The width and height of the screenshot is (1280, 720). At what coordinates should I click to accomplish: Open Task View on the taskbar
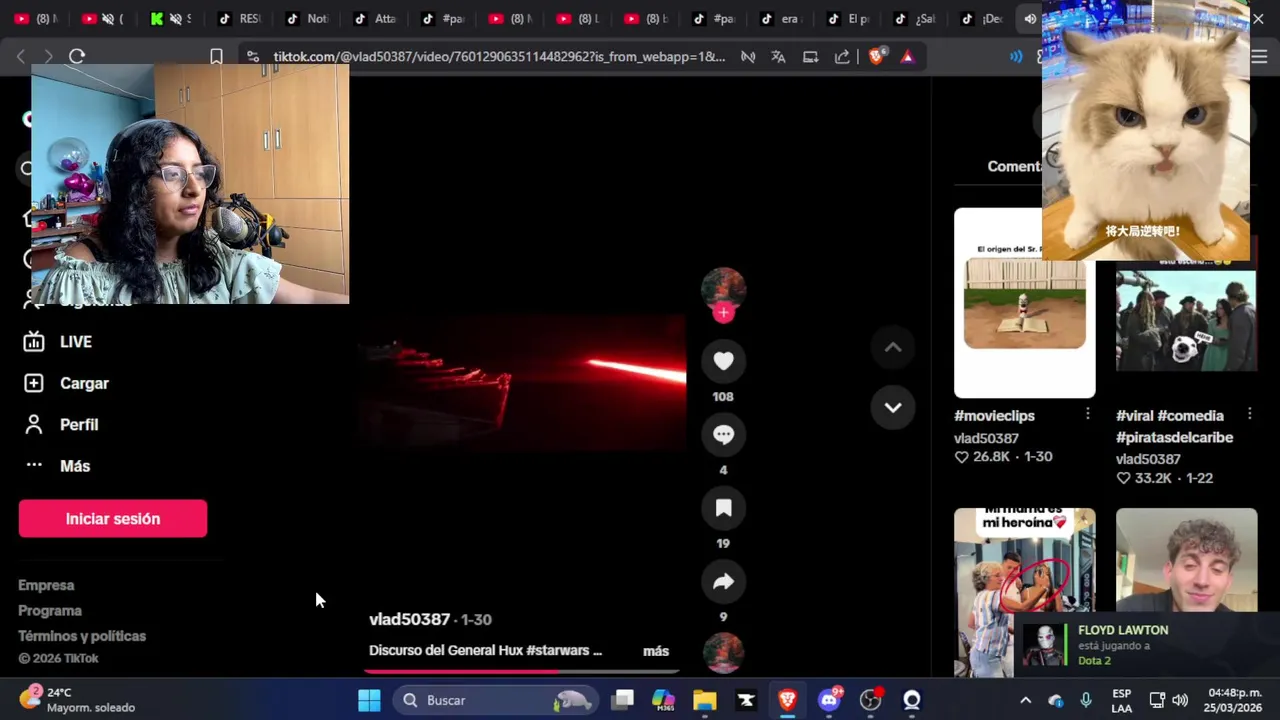[x=623, y=700]
